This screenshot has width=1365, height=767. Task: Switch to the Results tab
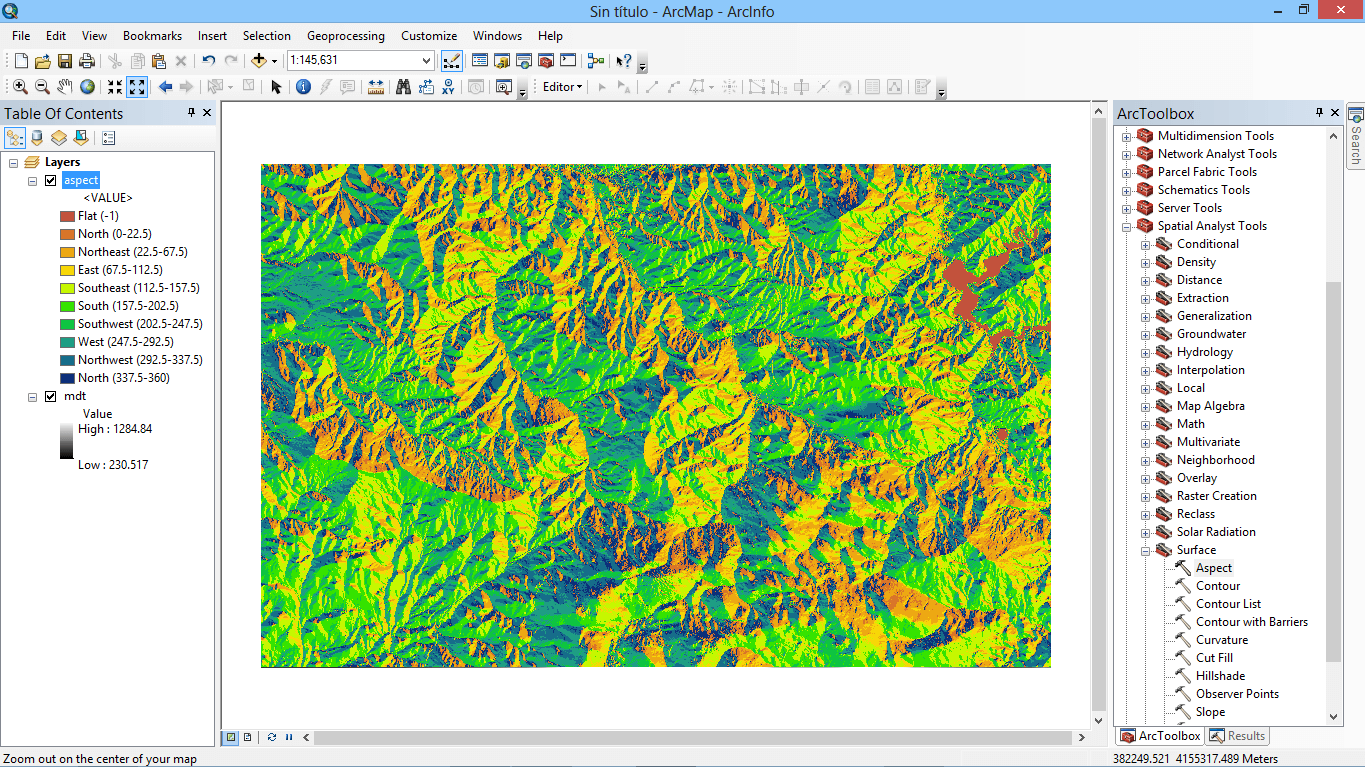[1237, 736]
